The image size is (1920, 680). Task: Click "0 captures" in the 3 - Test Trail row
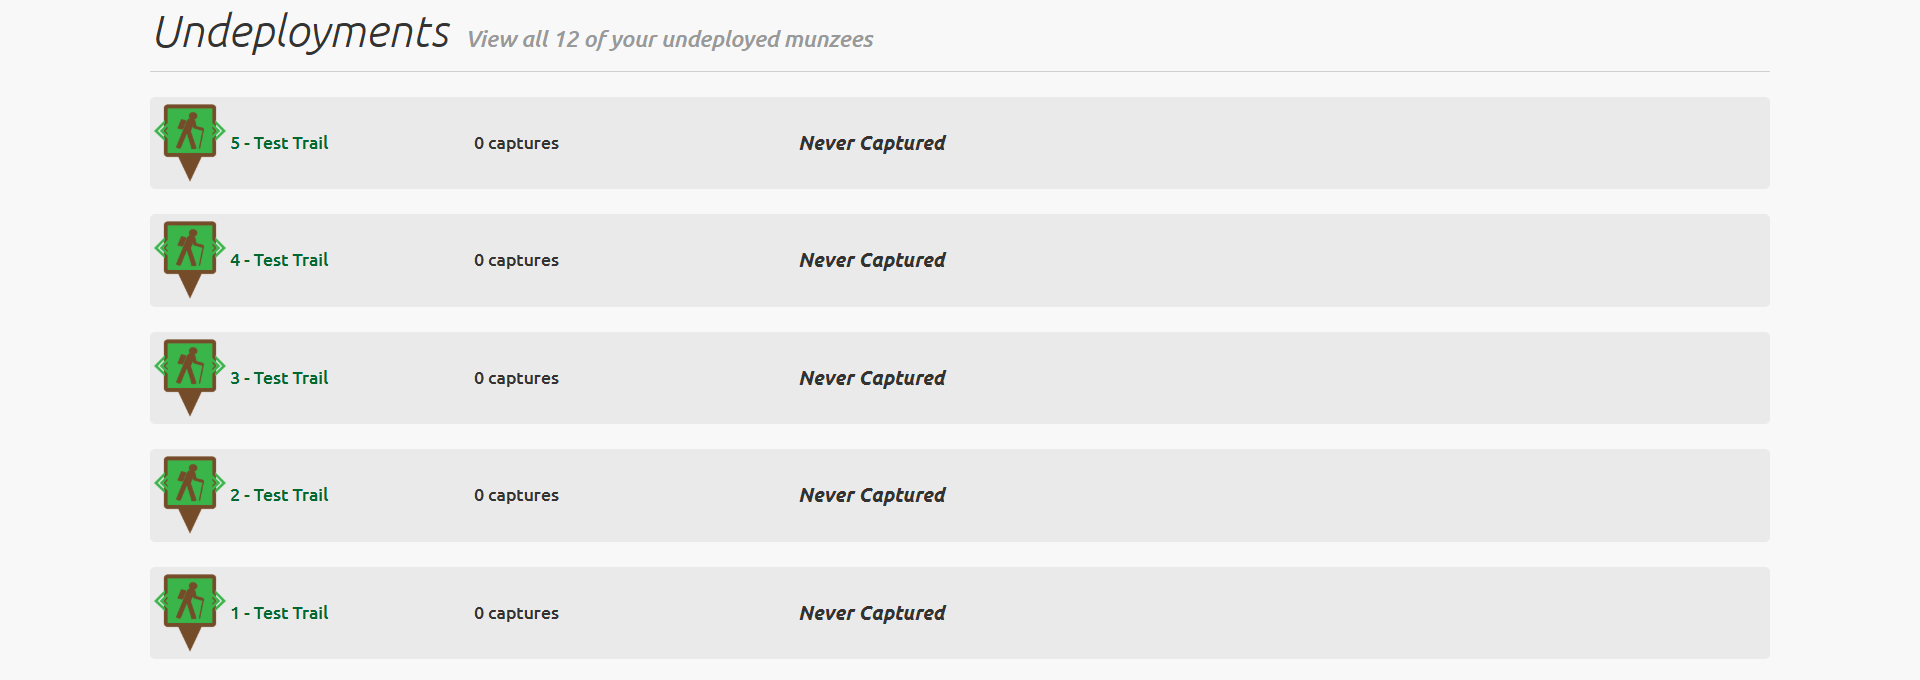pos(516,378)
